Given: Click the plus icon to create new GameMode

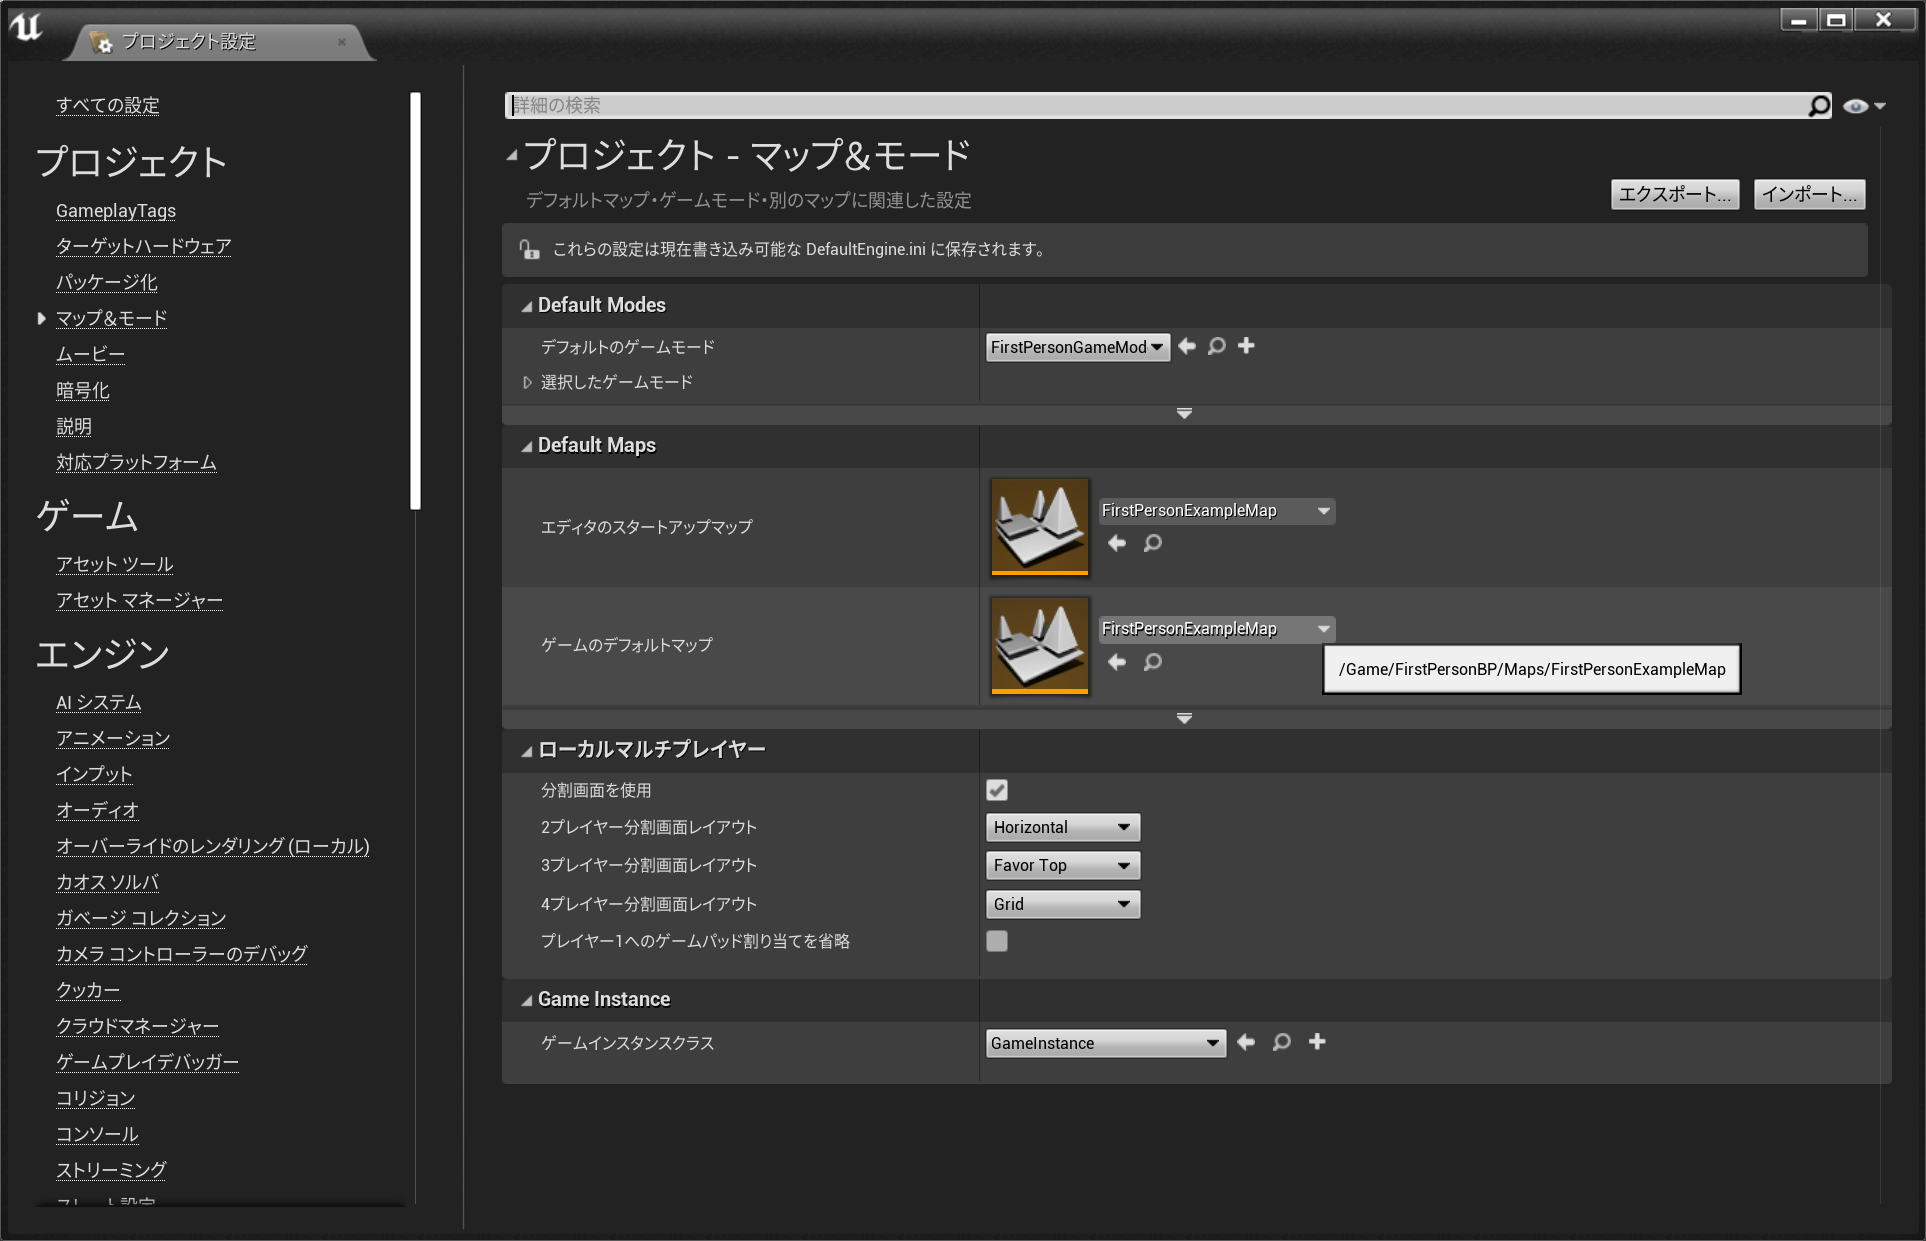Looking at the screenshot, I should tap(1246, 346).
